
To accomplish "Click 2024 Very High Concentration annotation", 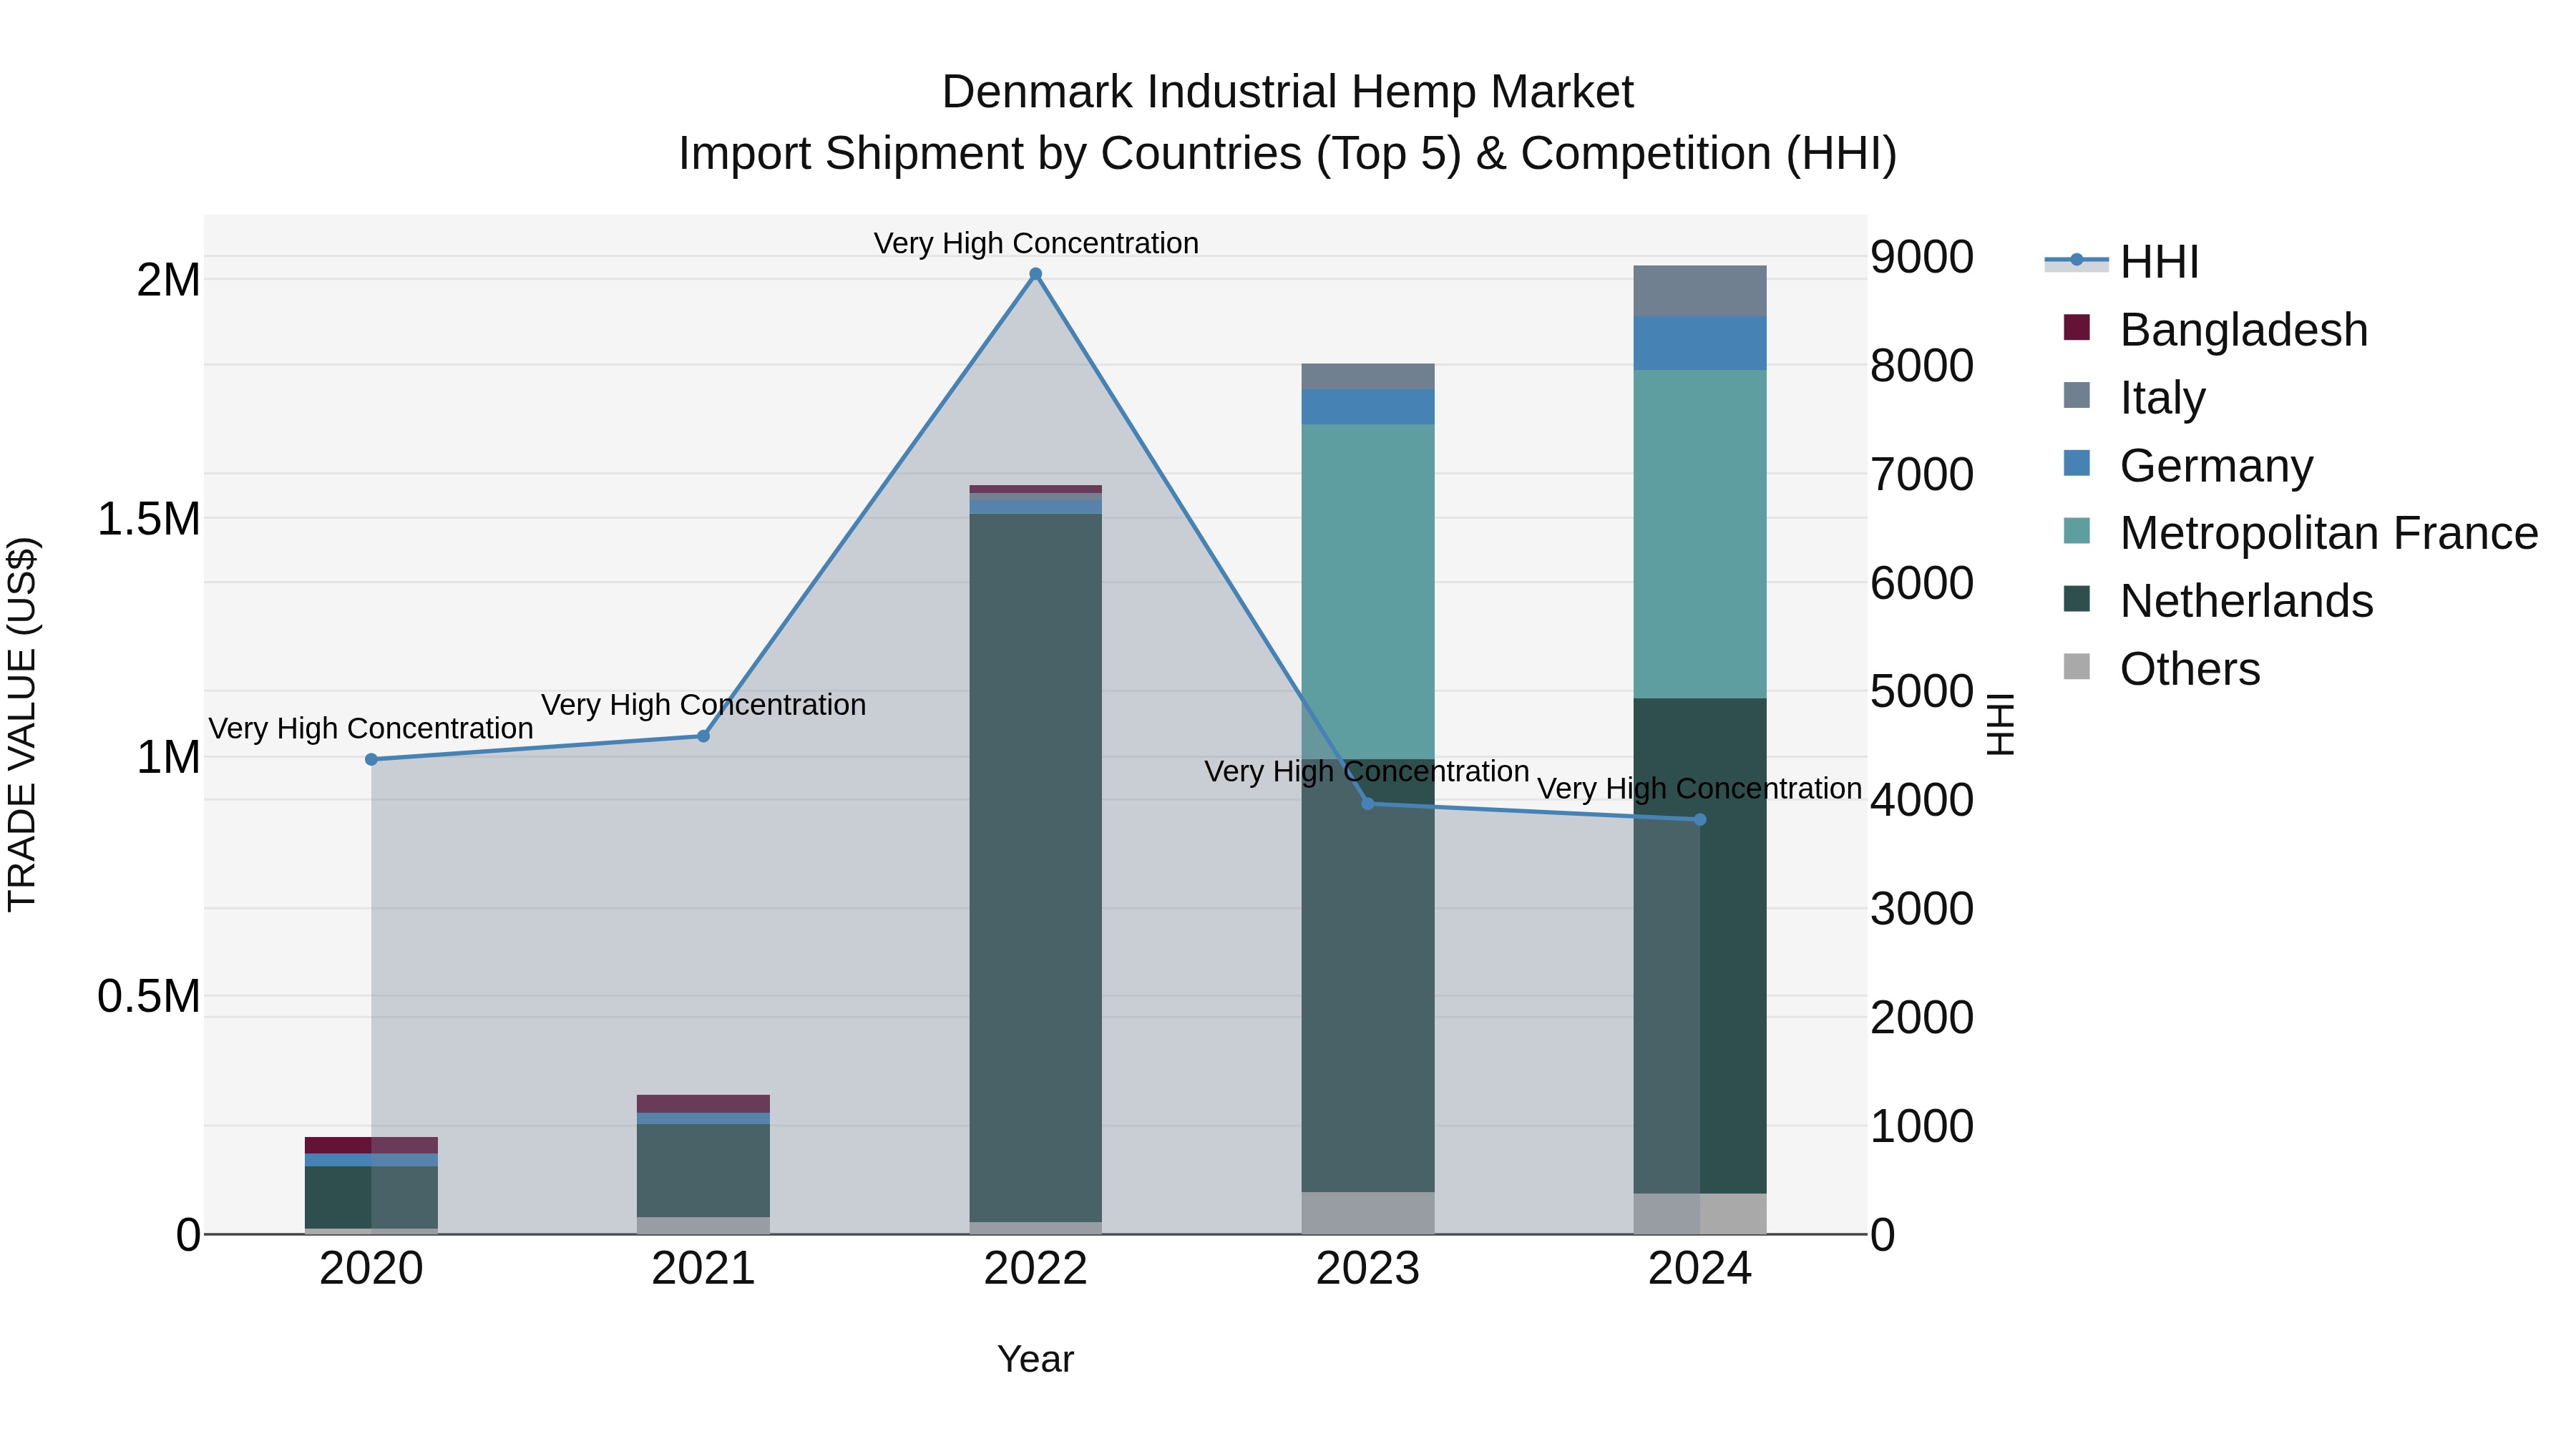I will [x=1699, y=789].
